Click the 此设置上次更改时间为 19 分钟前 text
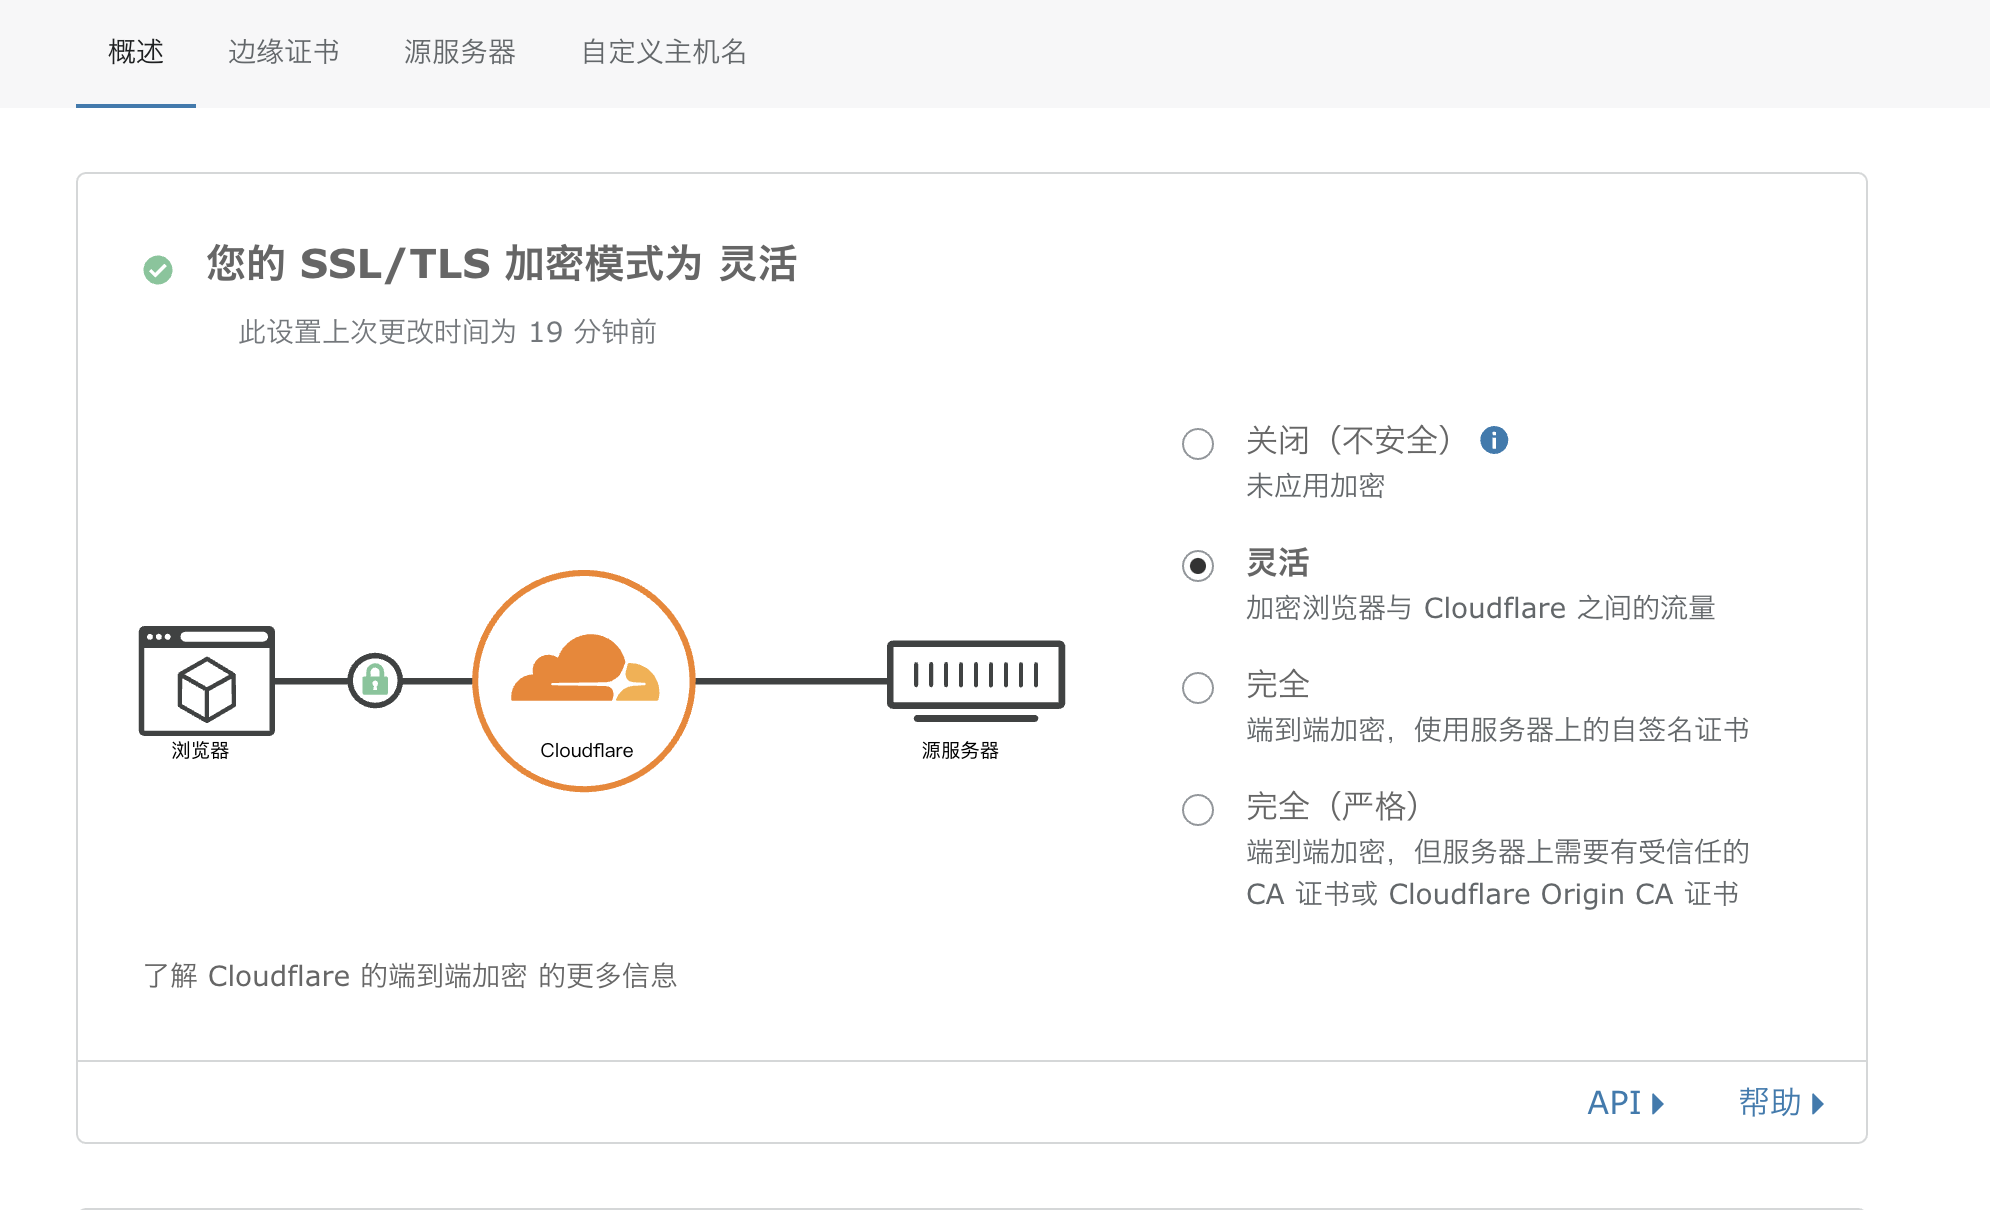This screenshot has height=1210, width=1990. tap(447, 332)
